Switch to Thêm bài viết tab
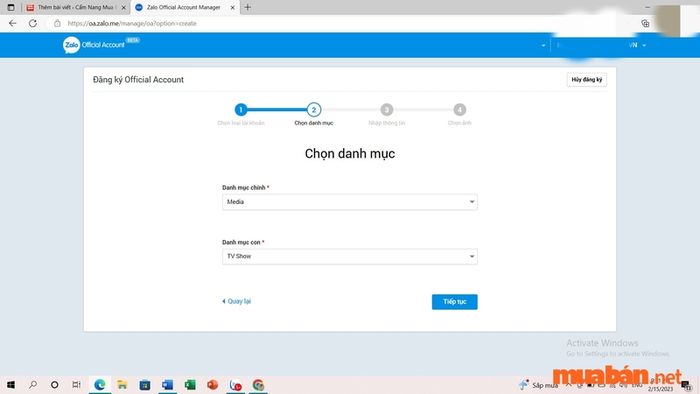This screenshot has height=394, width=700. [75, 7]
